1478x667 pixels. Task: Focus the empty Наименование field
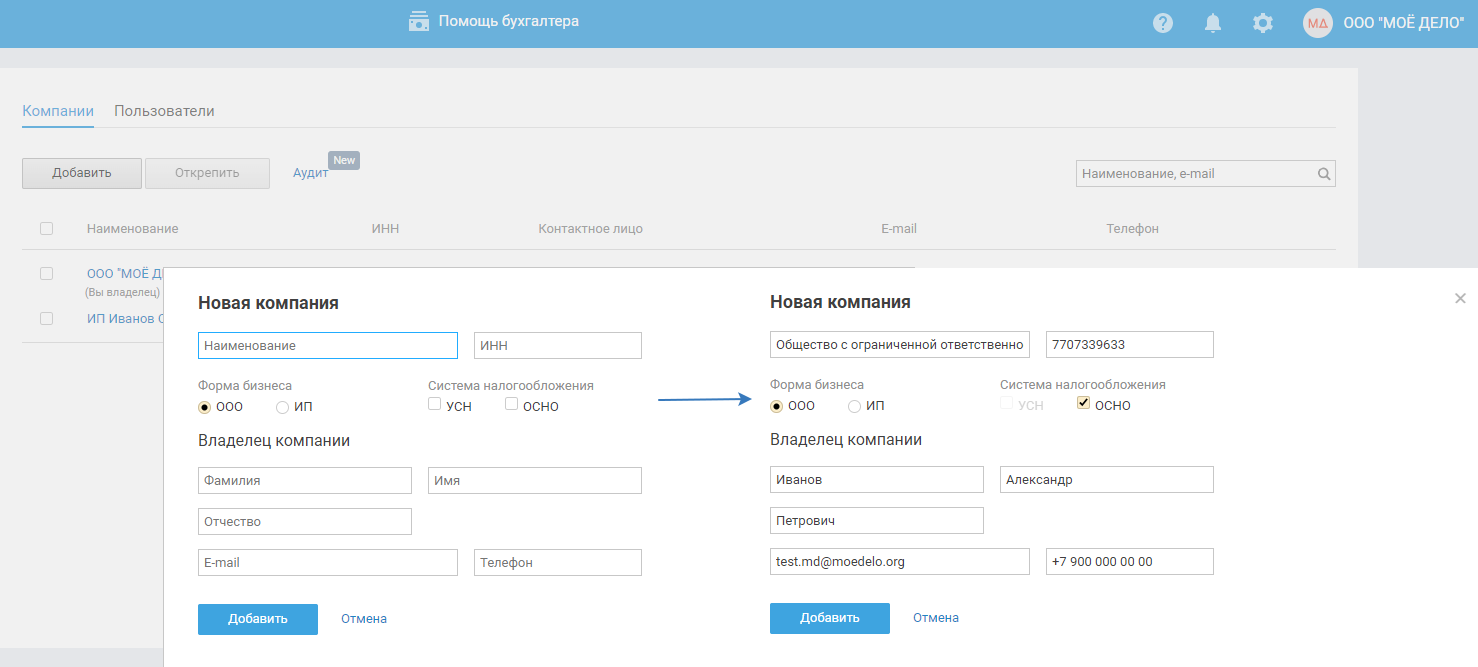tap(327, 346)
